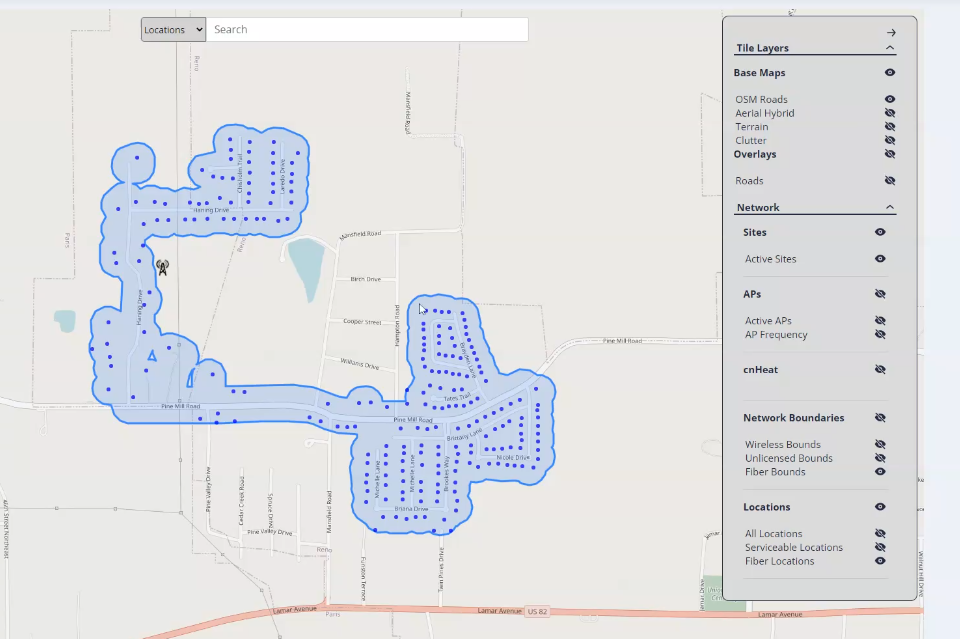This screenshot has width=960, height=639.
Task: Click the tower site icon on map
Action: (x=162, y=267)
